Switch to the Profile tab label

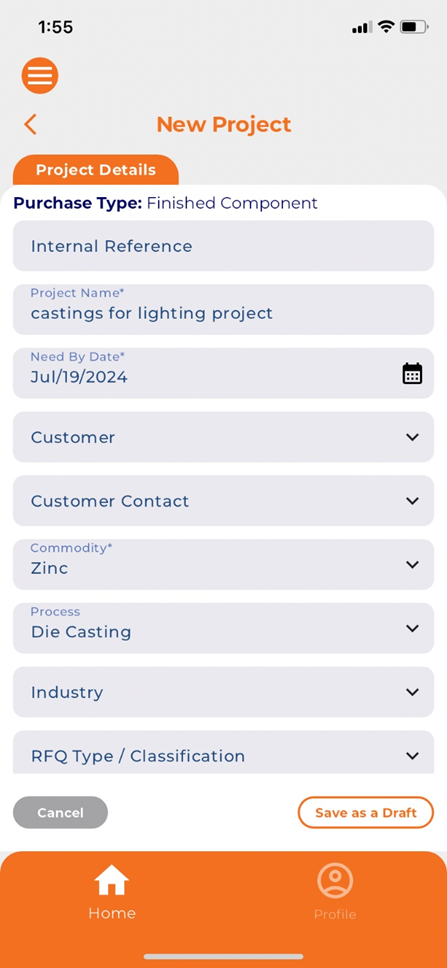(x=335, y=914)
